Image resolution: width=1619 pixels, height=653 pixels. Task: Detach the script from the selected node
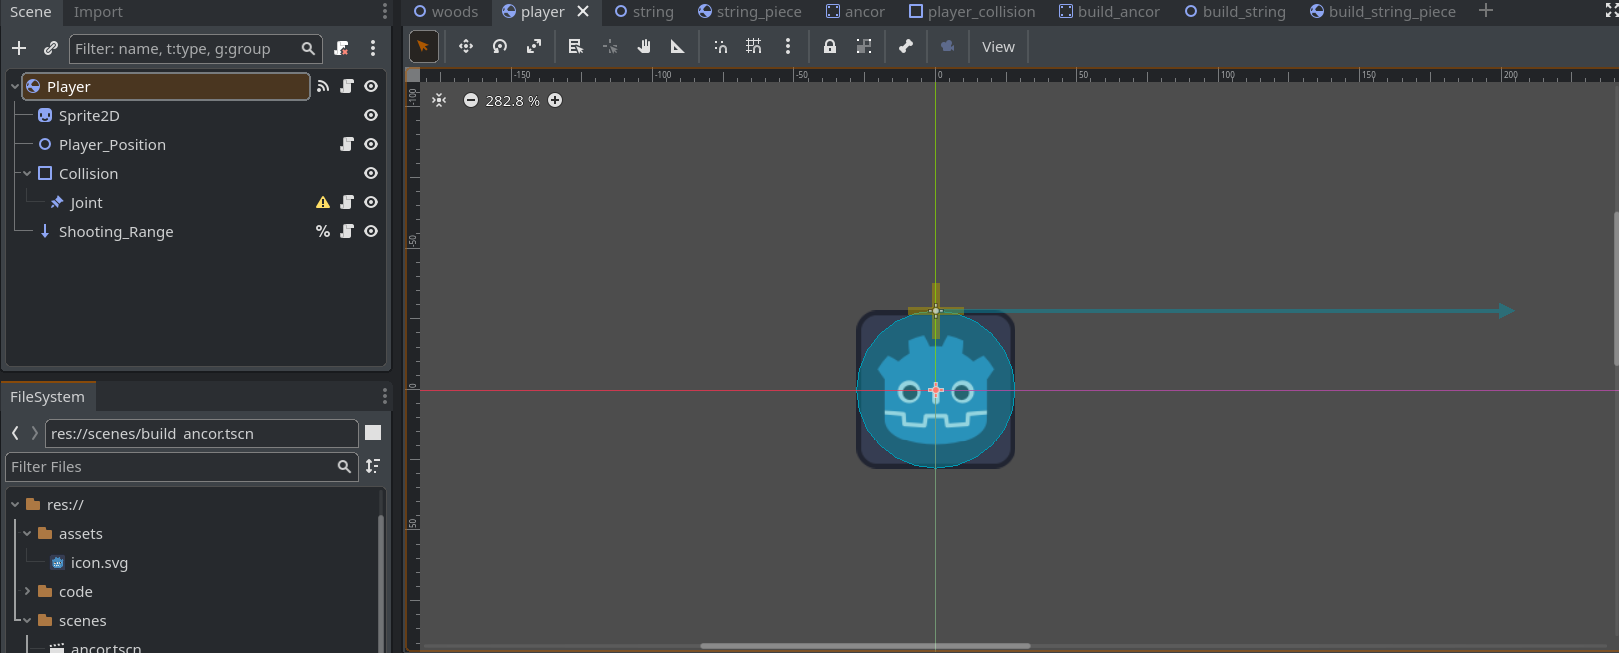[341, 48]
